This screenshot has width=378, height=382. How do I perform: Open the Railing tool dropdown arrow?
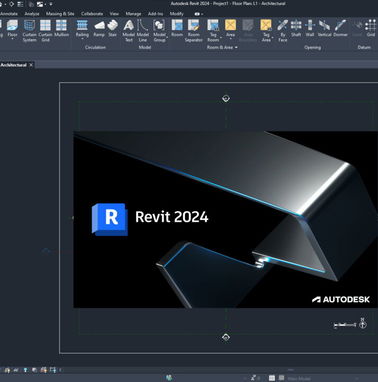82,39
